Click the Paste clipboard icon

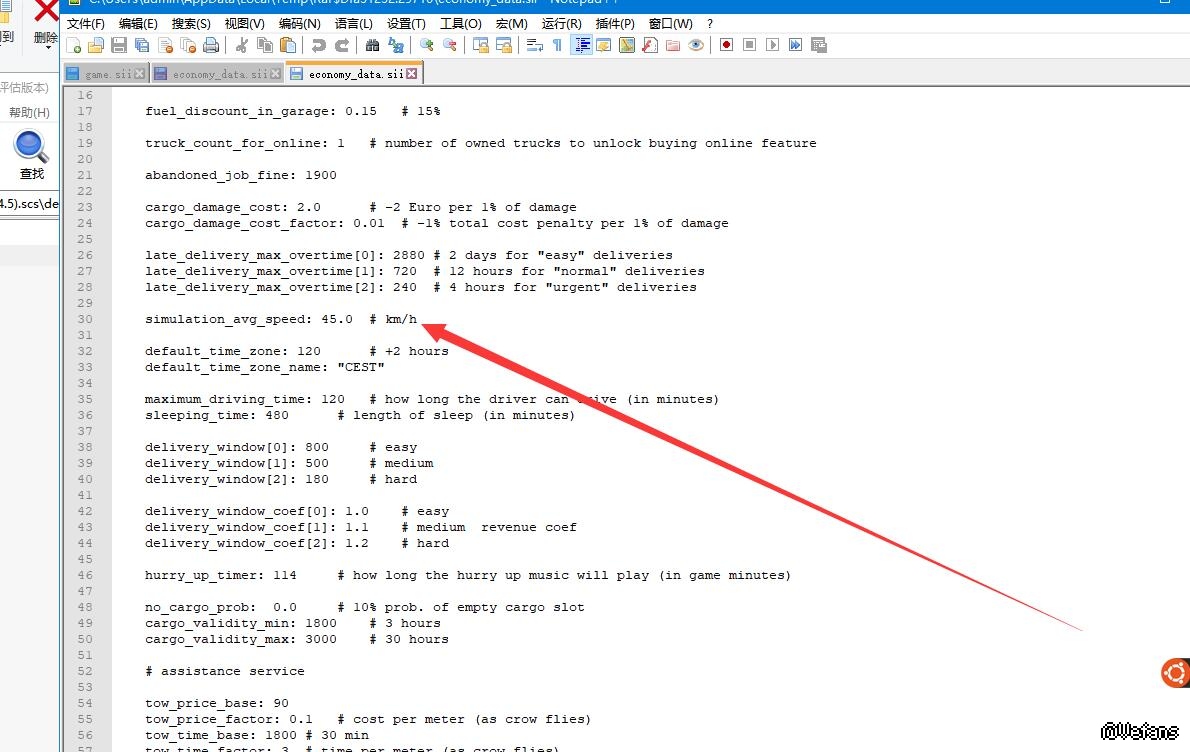[288, 46]
